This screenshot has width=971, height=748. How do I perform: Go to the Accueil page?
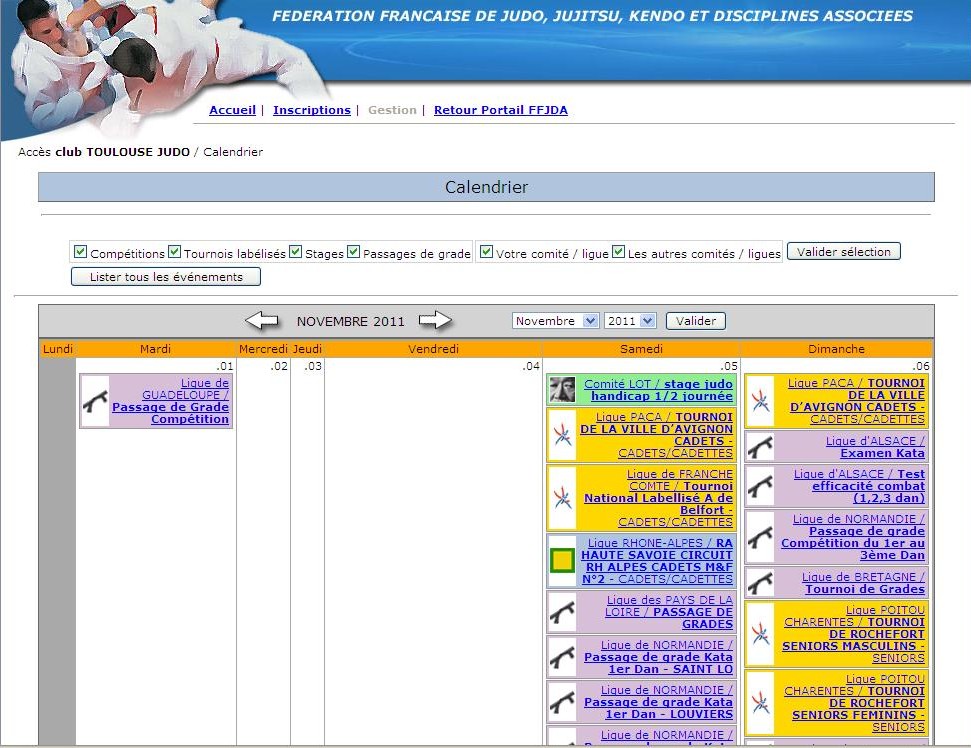(232, 110)
